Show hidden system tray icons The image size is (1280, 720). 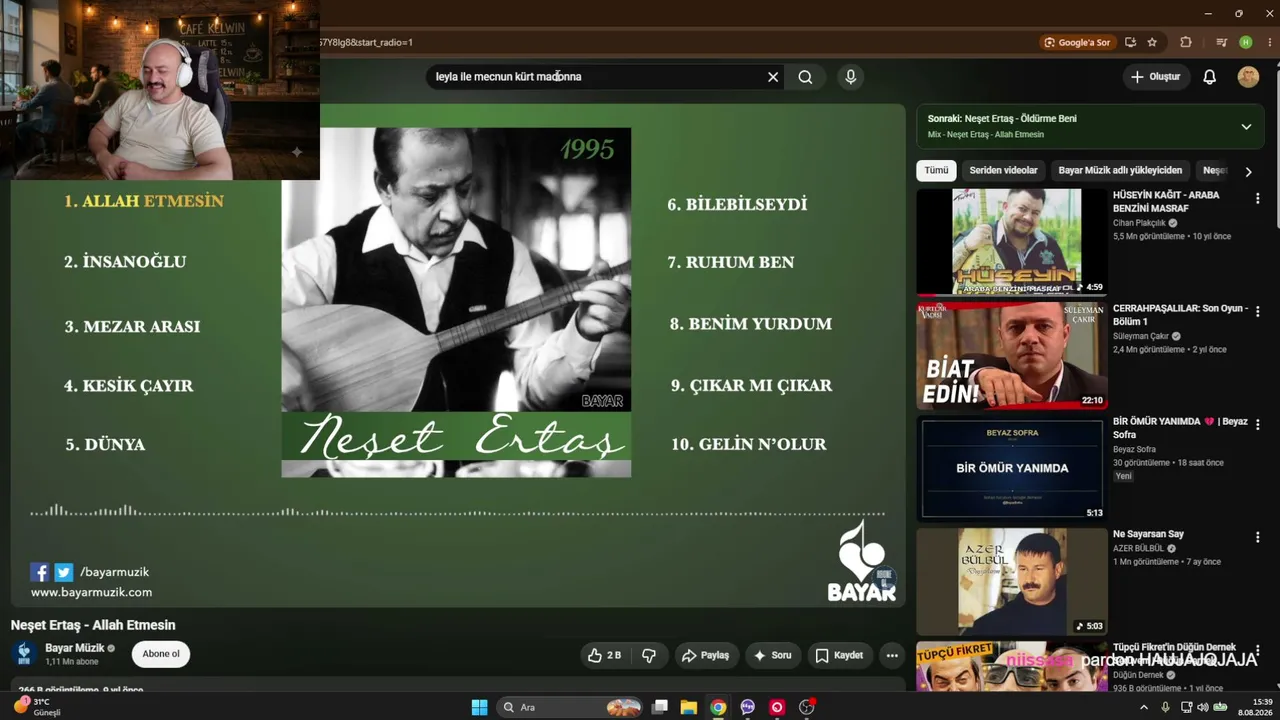click(1144, 707)
